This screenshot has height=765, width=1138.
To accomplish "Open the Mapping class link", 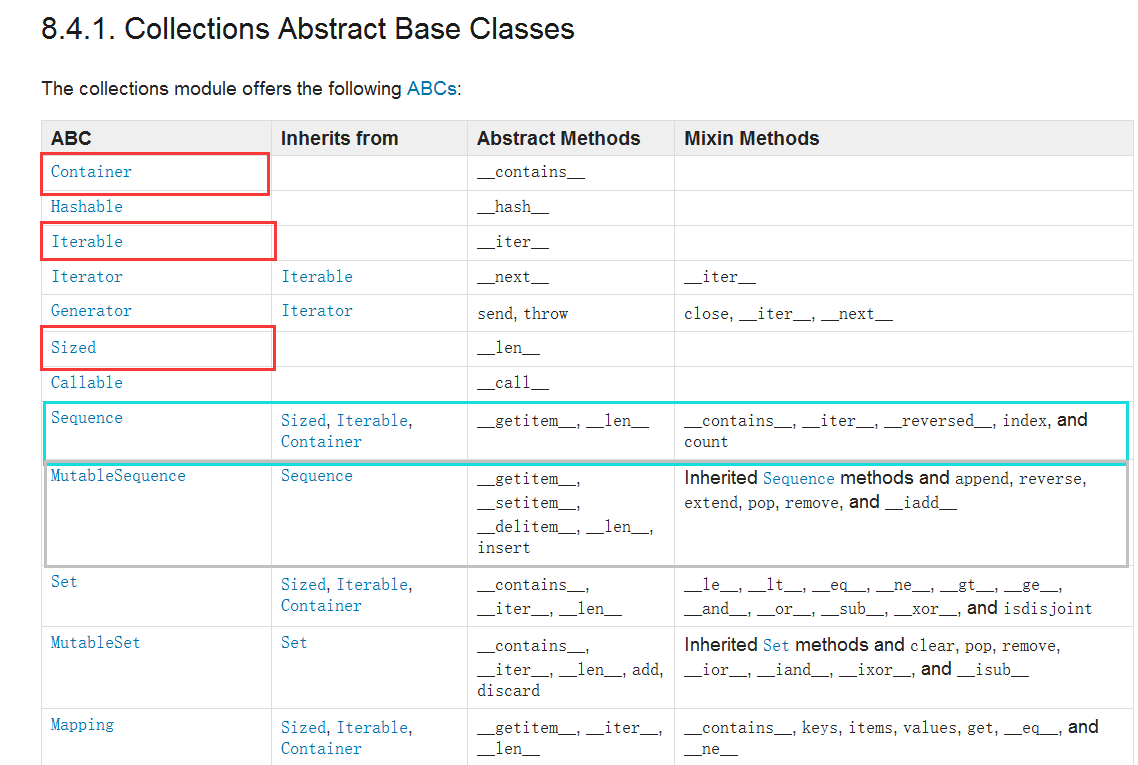I will [82, 725].
